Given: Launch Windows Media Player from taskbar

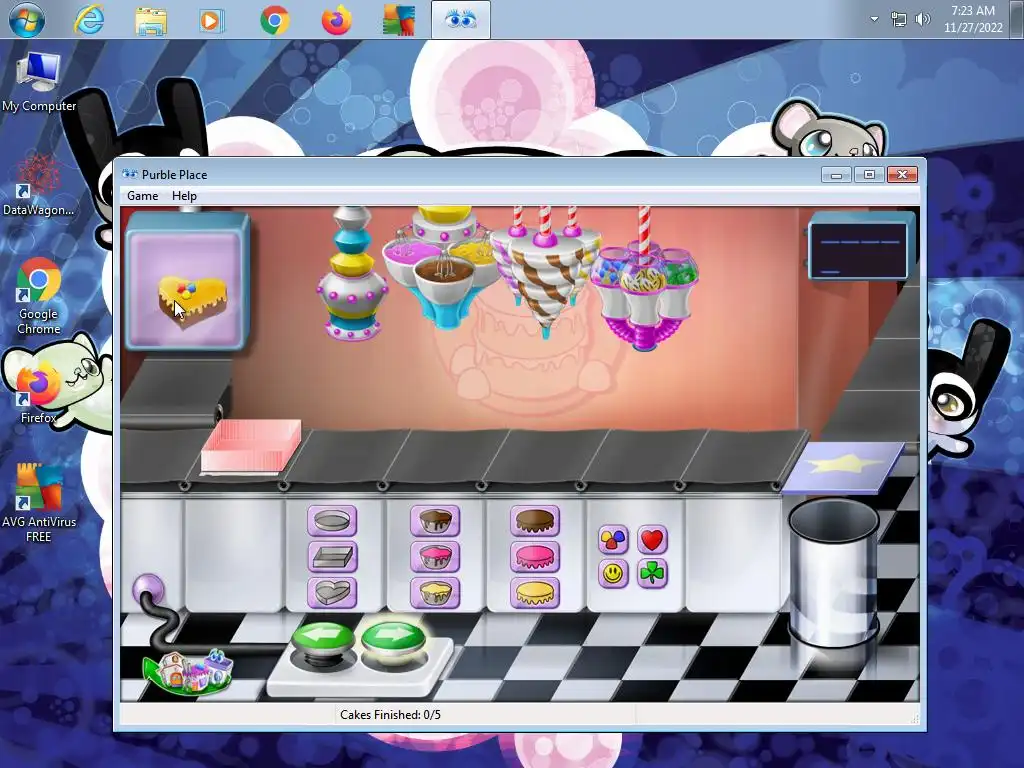Looking at the screenshot, I should (211, 20).
